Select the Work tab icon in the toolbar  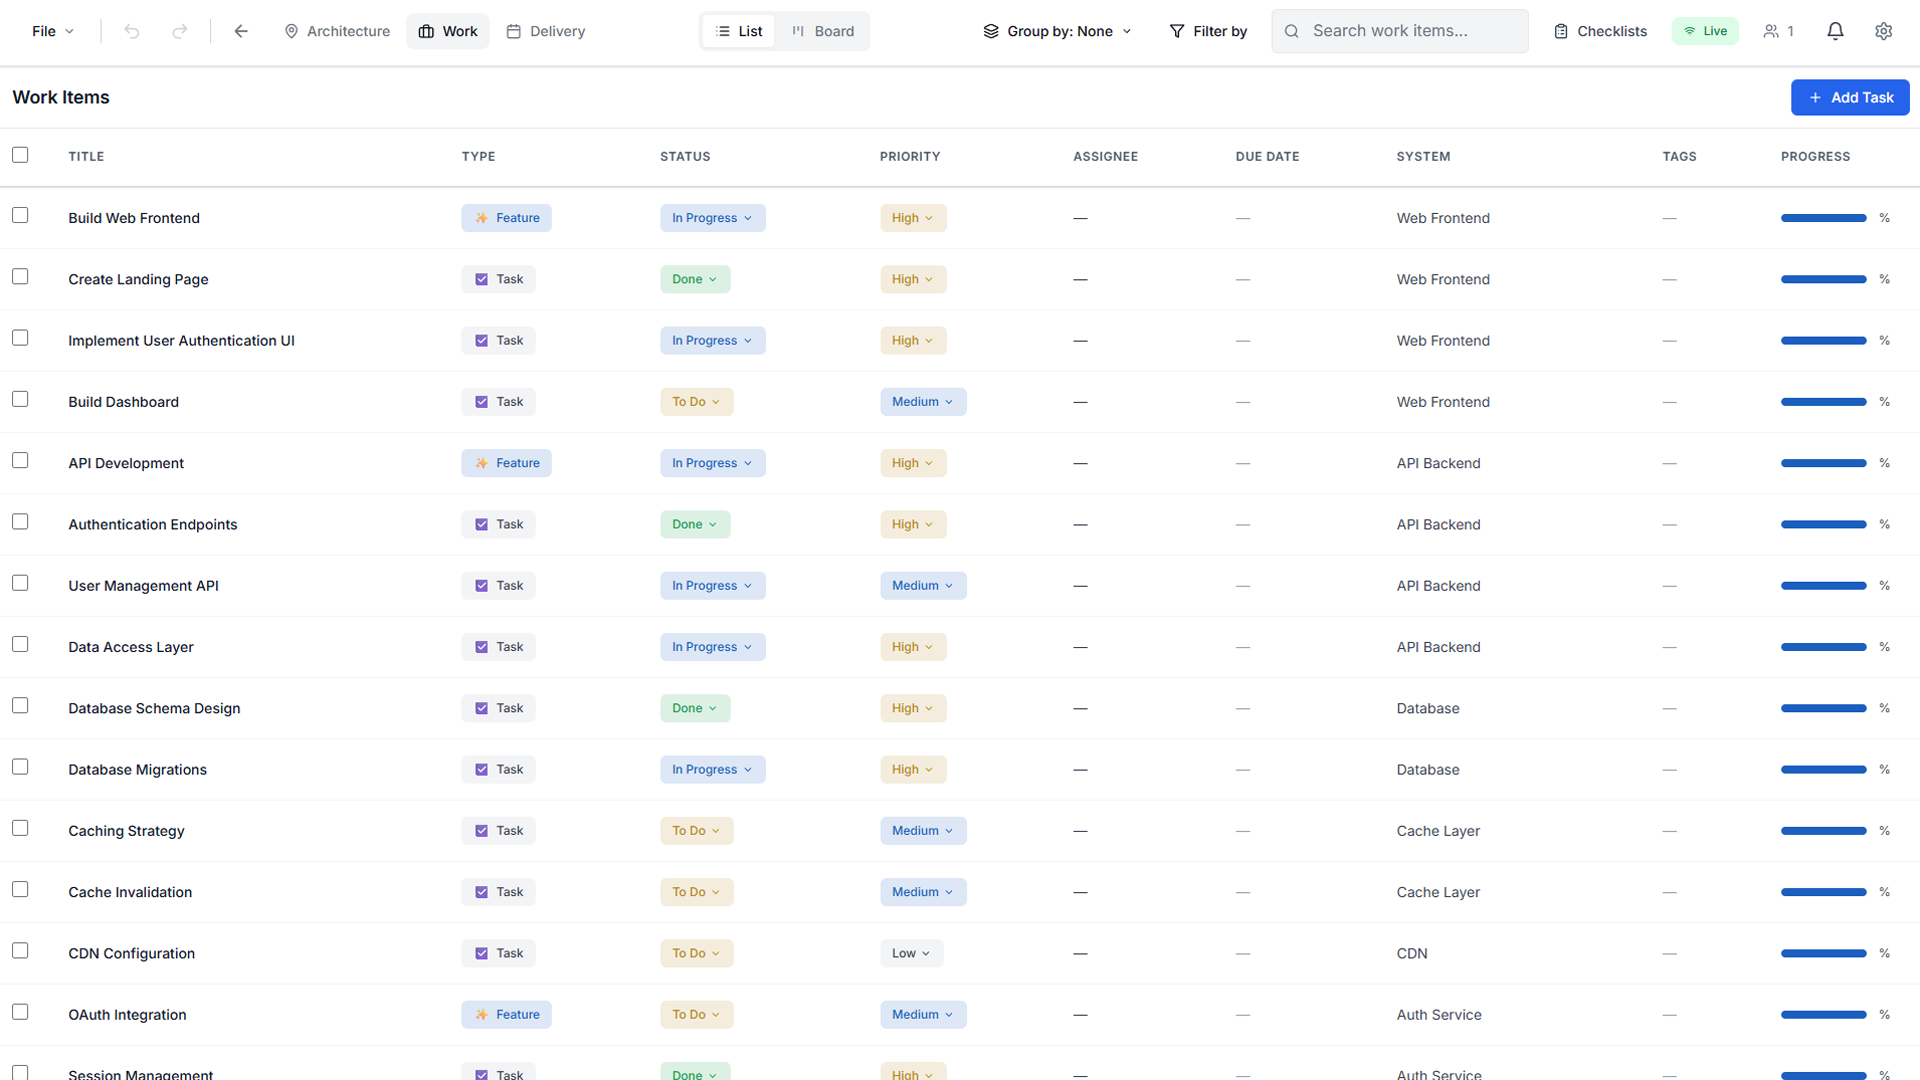pyautogui.click(x=424, y=30)
